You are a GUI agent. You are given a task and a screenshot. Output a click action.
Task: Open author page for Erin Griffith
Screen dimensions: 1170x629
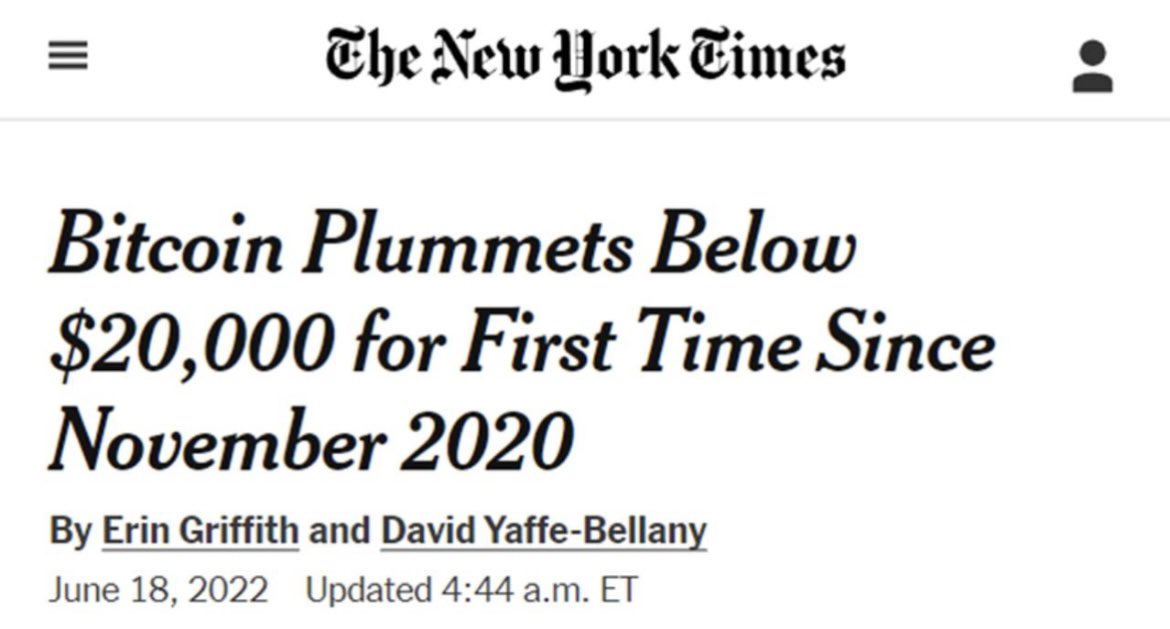(200, 531)
